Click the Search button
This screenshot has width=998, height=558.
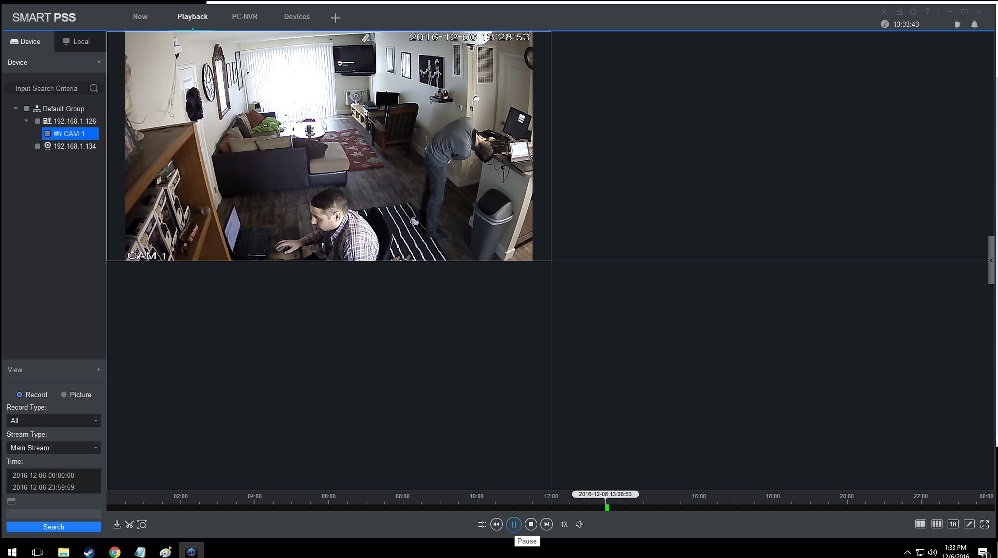53,527
